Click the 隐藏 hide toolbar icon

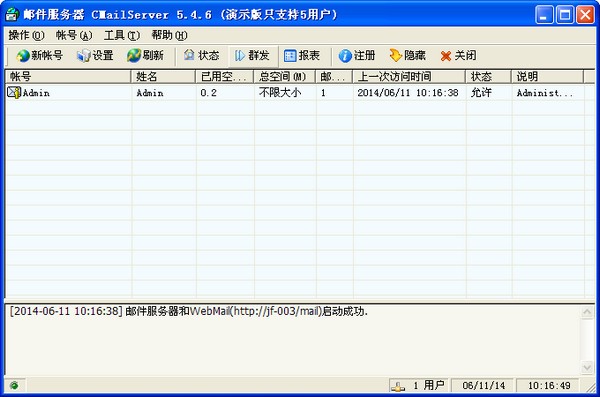pyautogui.click(x=395, y=56)
